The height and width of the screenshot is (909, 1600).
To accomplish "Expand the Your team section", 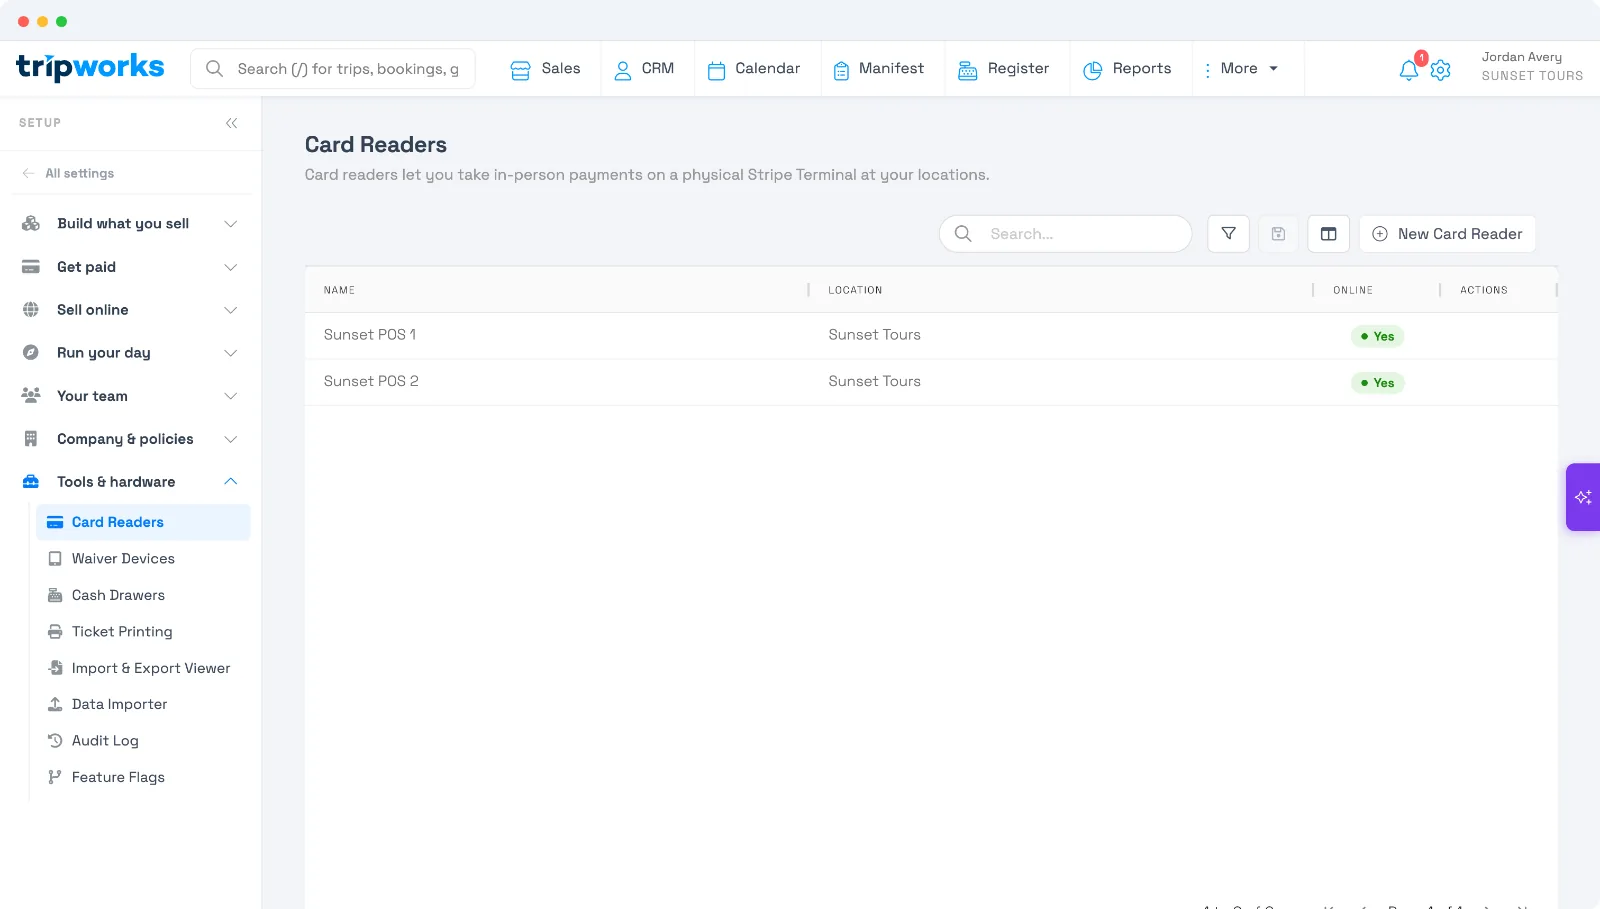I will click(x=231, y=396).
